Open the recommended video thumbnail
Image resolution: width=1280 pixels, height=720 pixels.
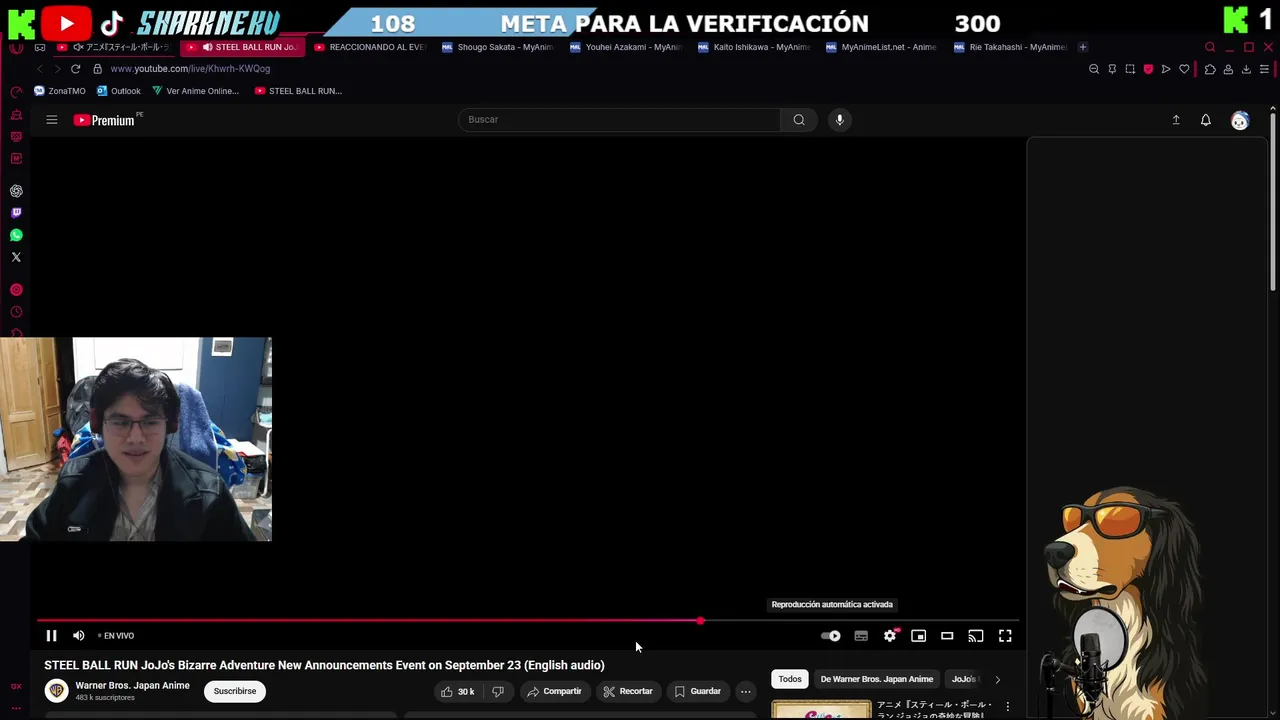click(x=822, y=710)
